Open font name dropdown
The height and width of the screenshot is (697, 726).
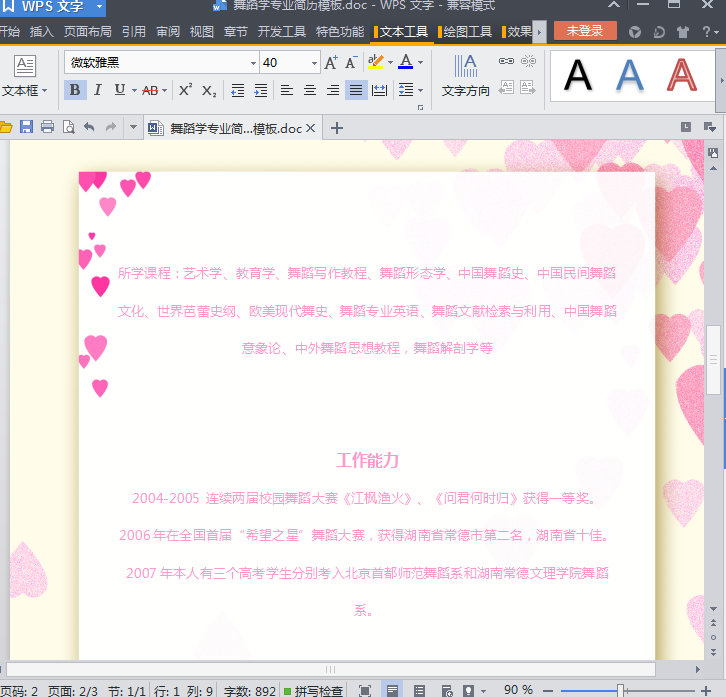coord(253,63)
